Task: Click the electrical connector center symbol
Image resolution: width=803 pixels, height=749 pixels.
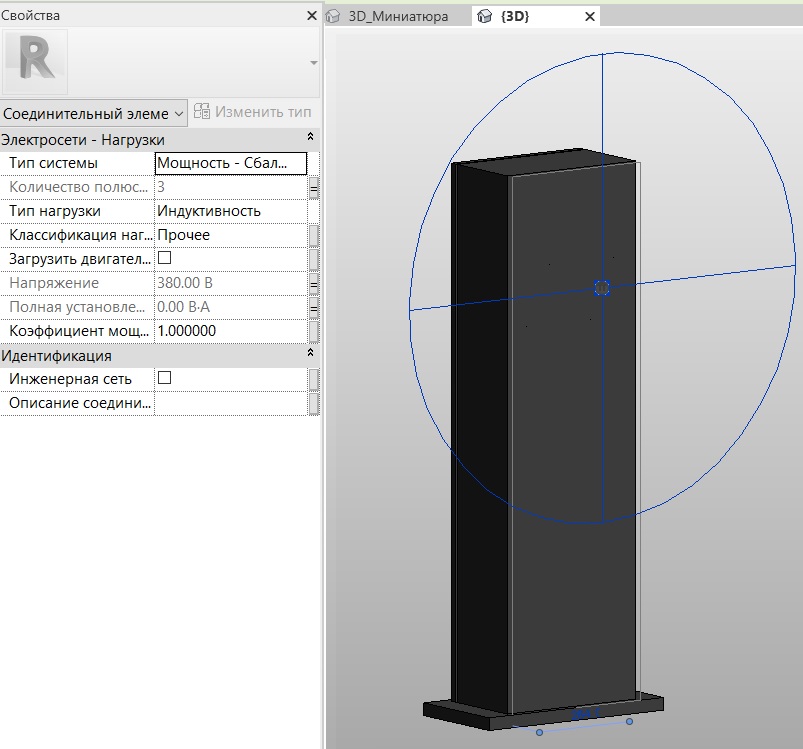Action: pos(602,288)
